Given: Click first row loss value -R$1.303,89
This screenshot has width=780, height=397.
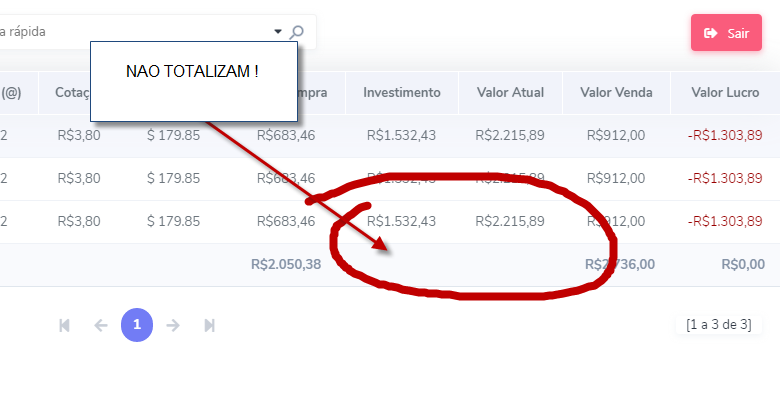Looking at the screenshot, I should point(725,135).
